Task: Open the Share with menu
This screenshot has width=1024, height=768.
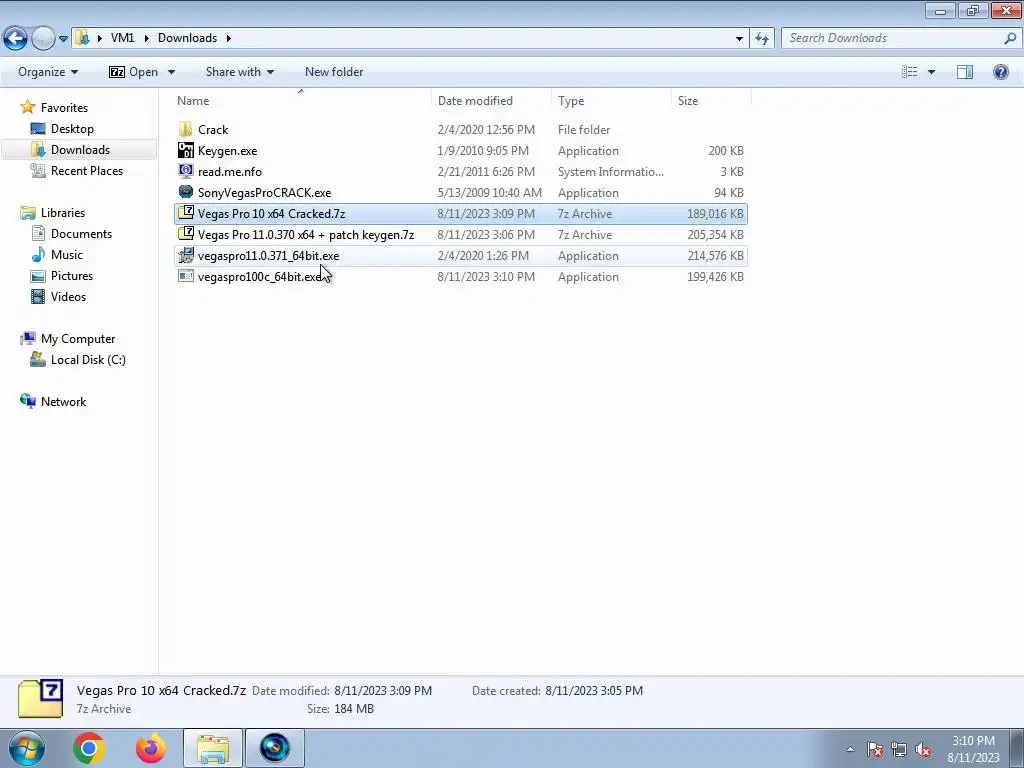Action: point(240,72)
